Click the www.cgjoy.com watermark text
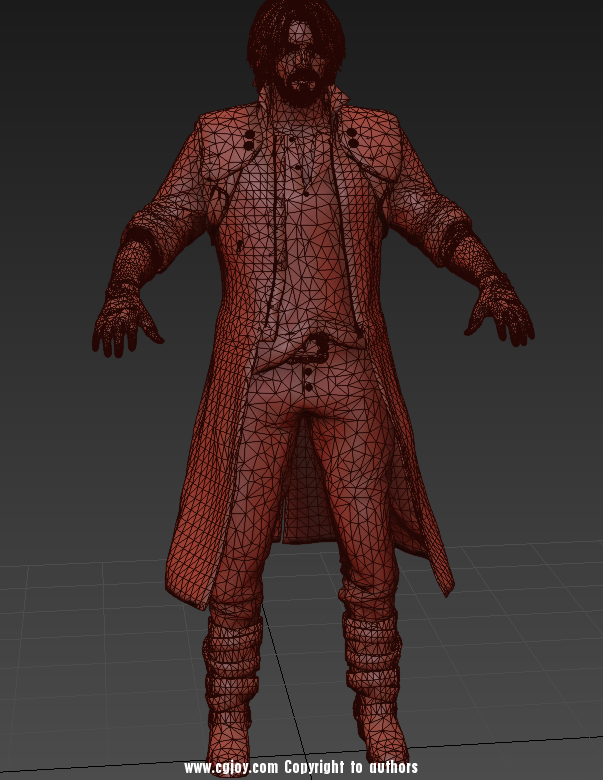 point(232,768)
